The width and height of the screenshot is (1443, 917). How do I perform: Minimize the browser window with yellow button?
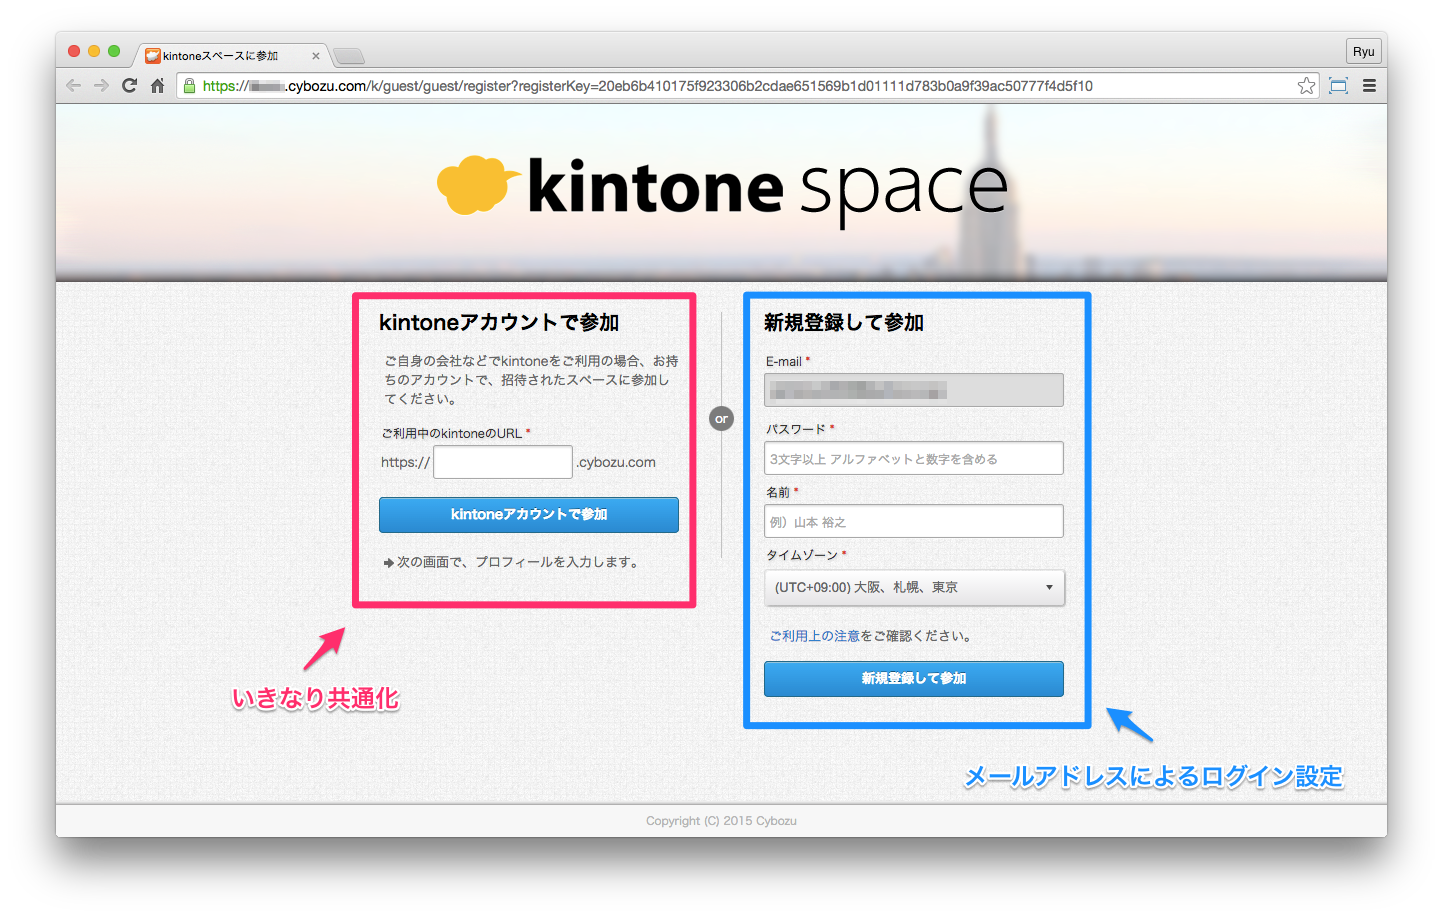(94, 51)
